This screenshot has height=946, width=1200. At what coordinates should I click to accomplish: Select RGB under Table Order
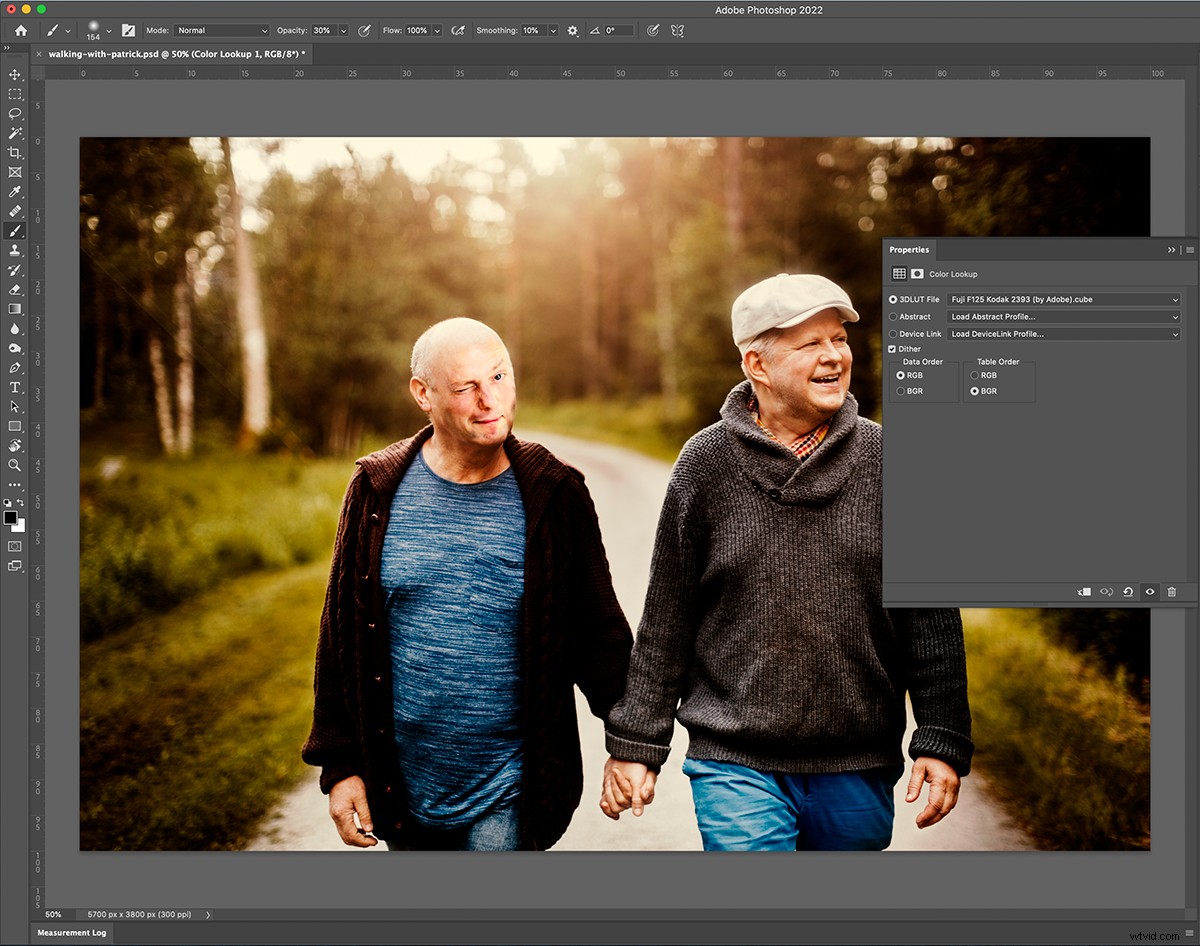[x=974, y=375]
